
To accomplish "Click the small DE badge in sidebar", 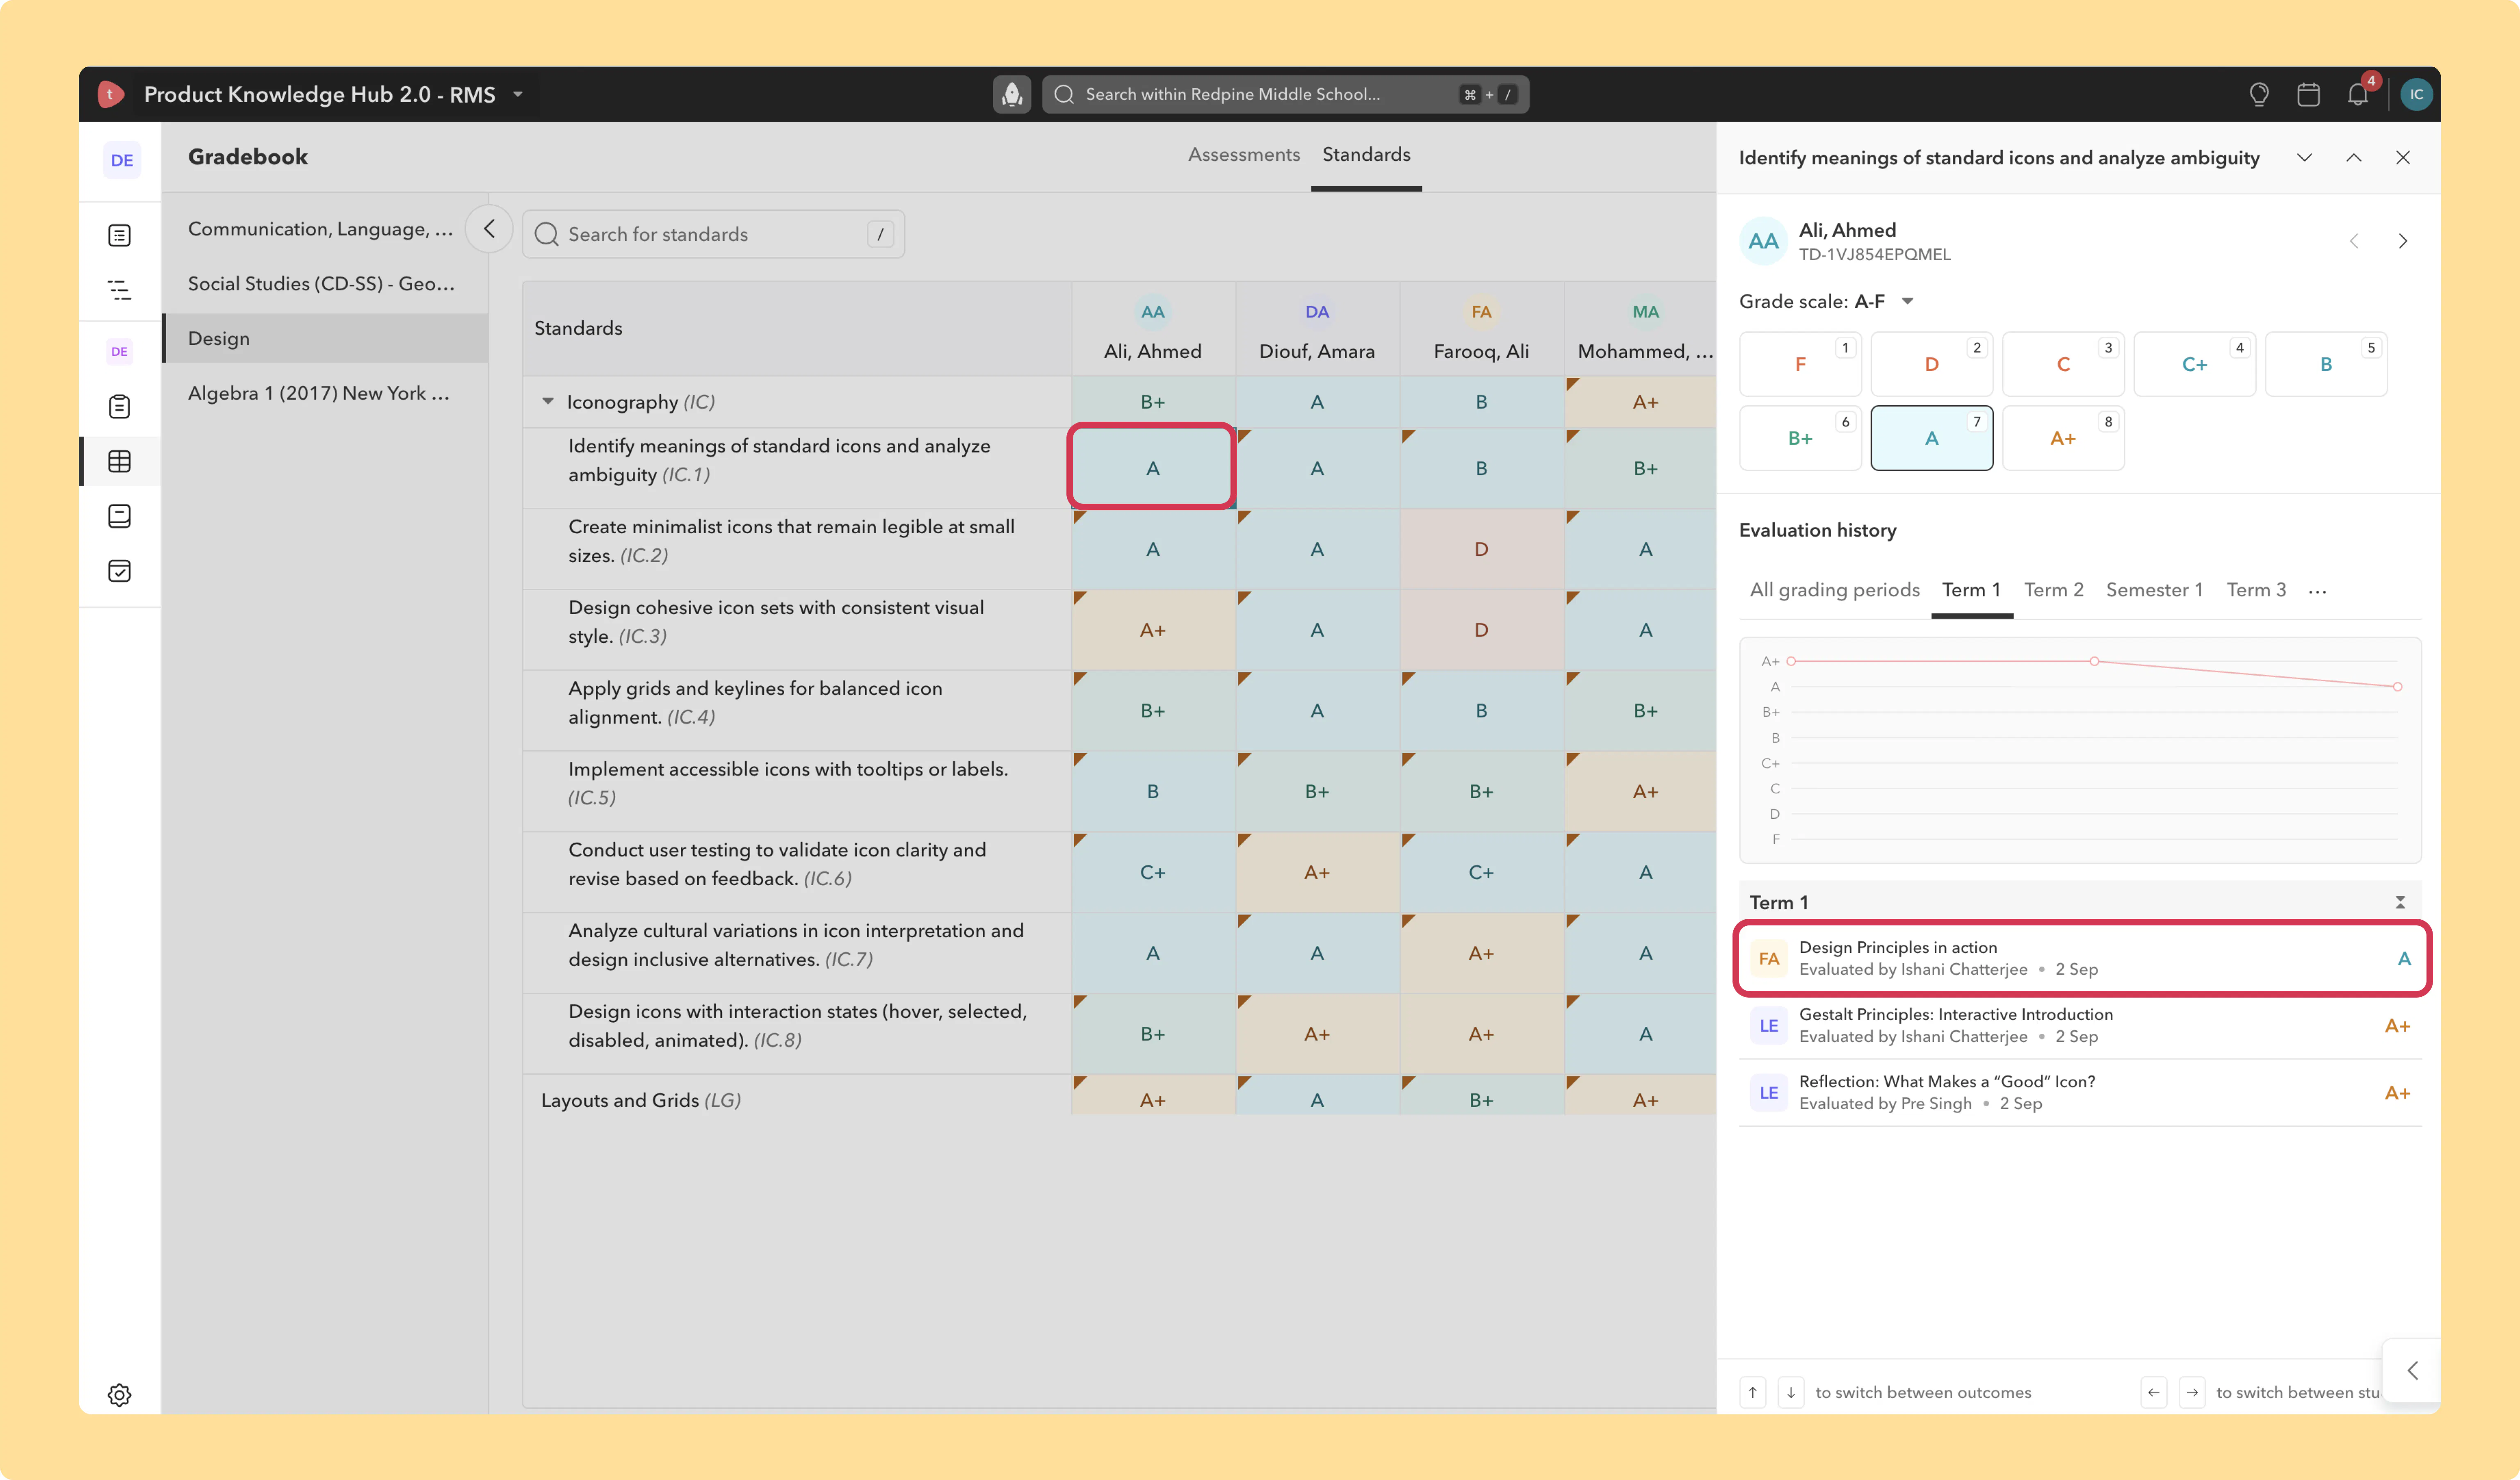I will tap(119, 351).
